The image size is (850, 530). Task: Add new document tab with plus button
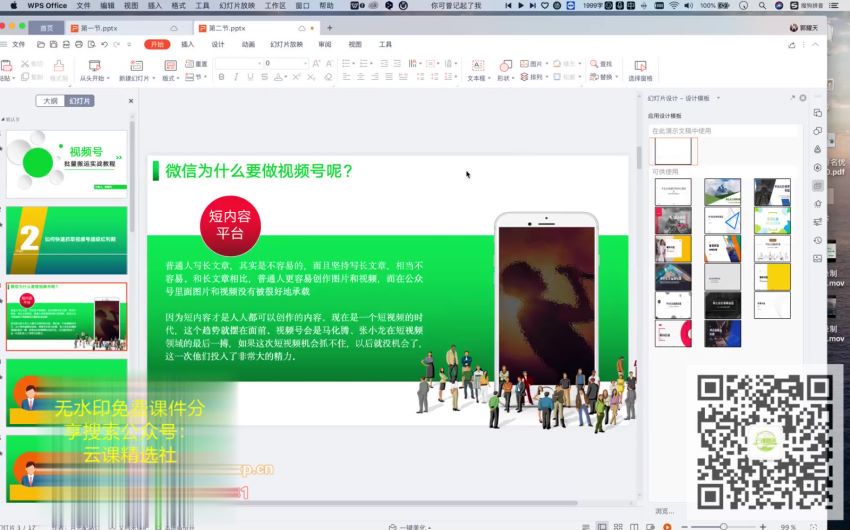[330, 28]
